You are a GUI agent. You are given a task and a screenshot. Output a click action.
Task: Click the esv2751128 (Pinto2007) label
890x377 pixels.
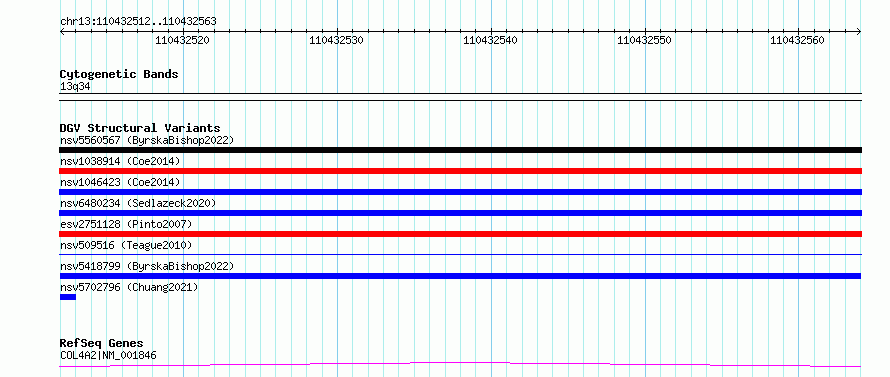(x=126, y=224)
